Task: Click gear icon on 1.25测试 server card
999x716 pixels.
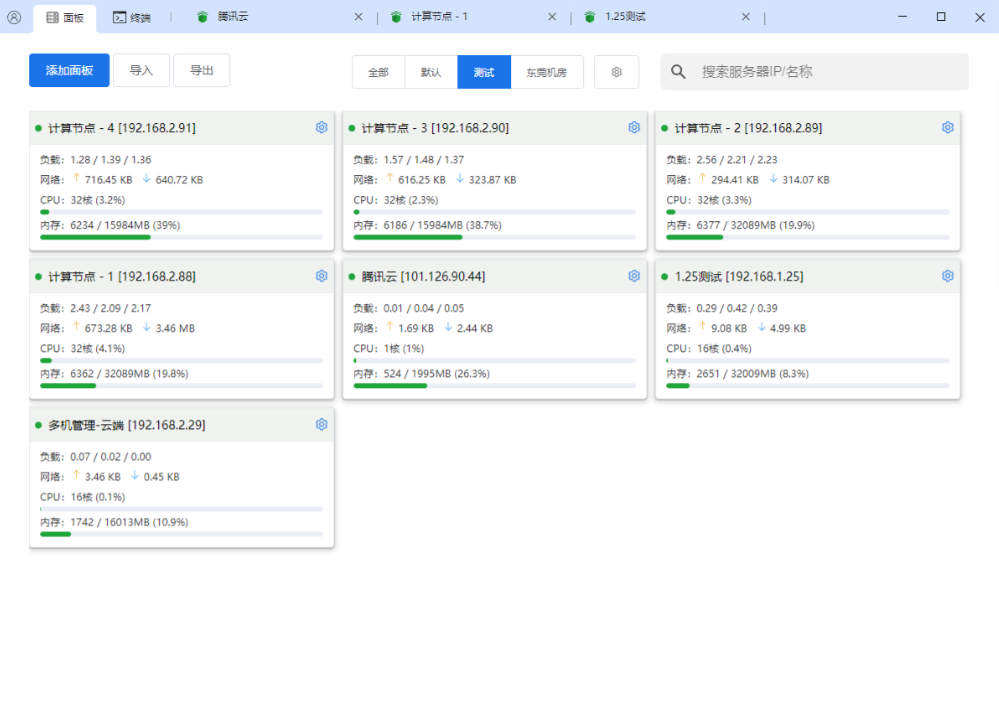Action: [x=948, y=276]
